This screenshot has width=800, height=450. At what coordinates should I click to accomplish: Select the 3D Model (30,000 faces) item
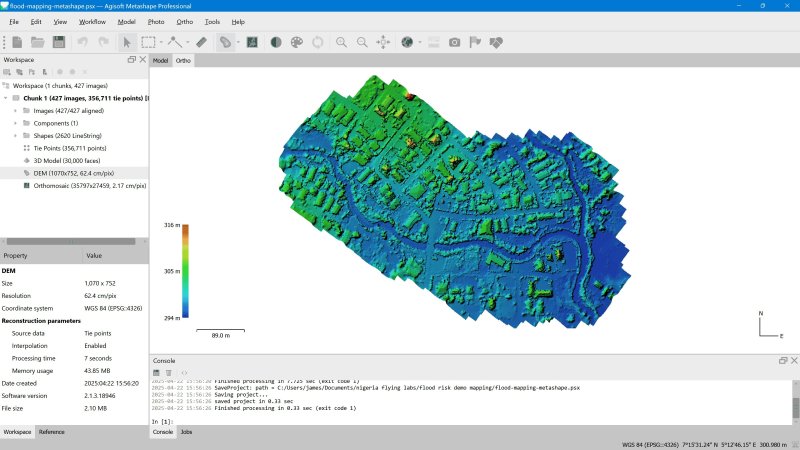tap(67, 161)
